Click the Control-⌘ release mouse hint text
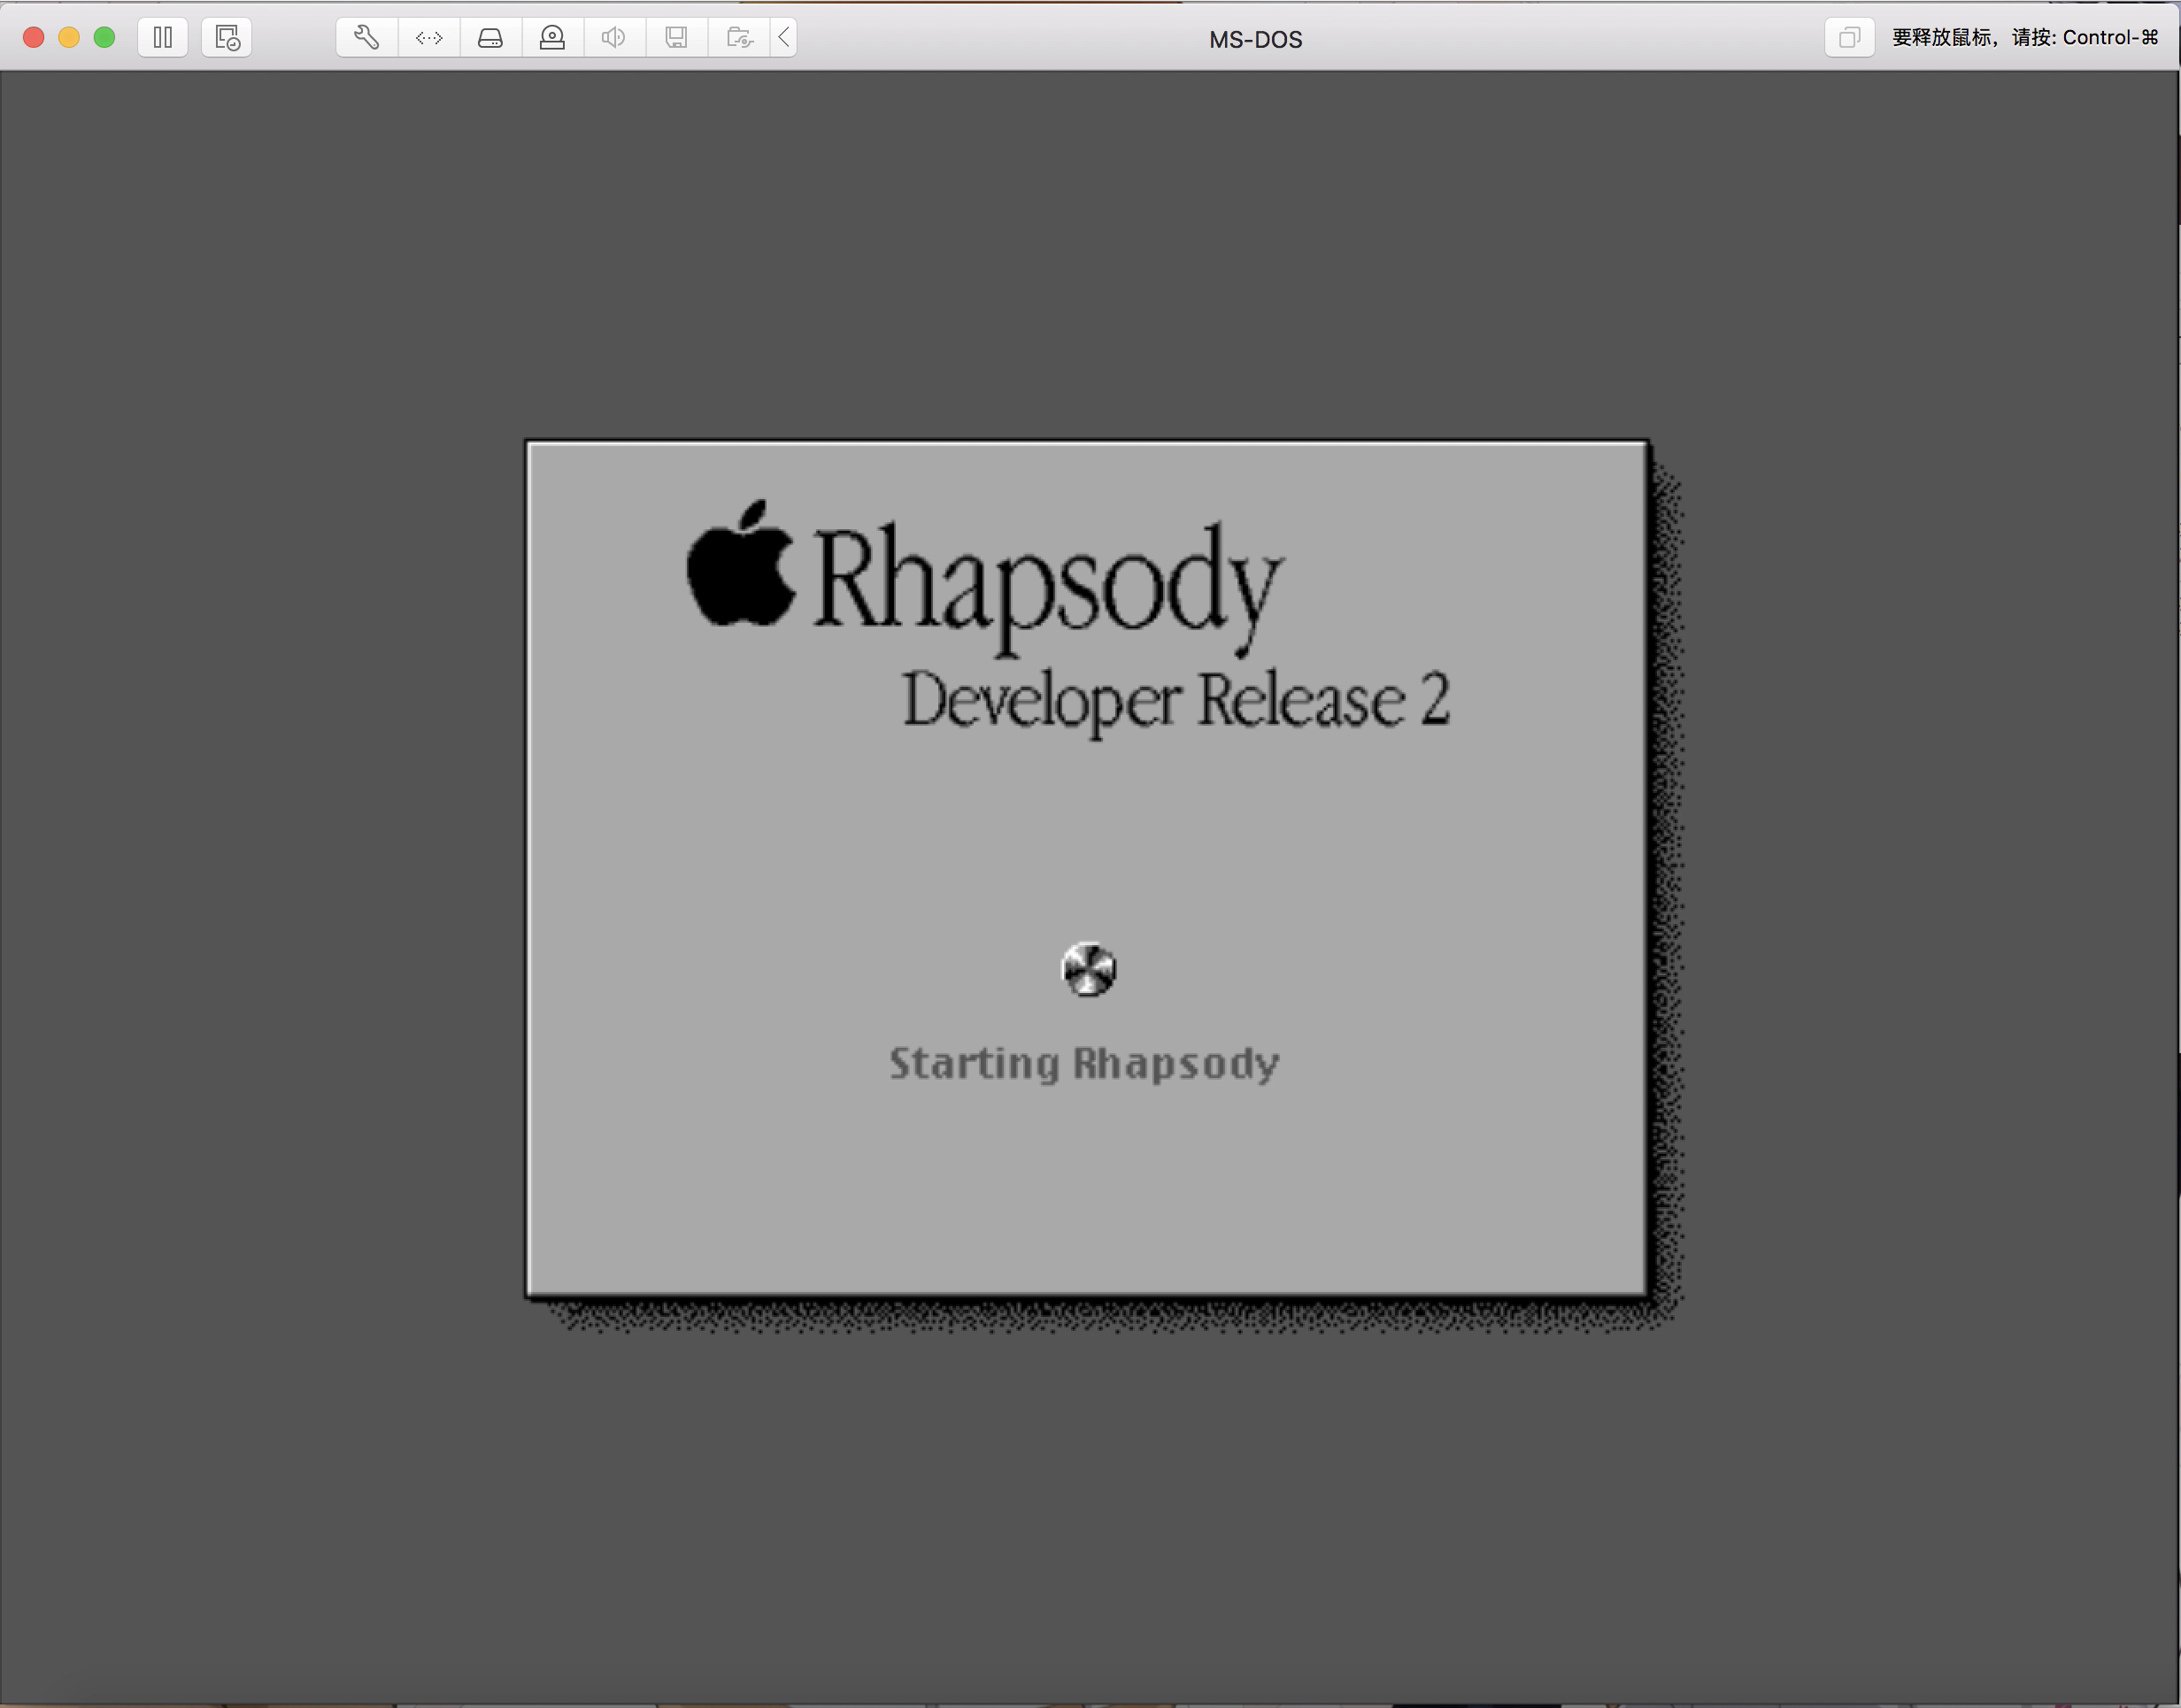 click(x=2025, y=38)
